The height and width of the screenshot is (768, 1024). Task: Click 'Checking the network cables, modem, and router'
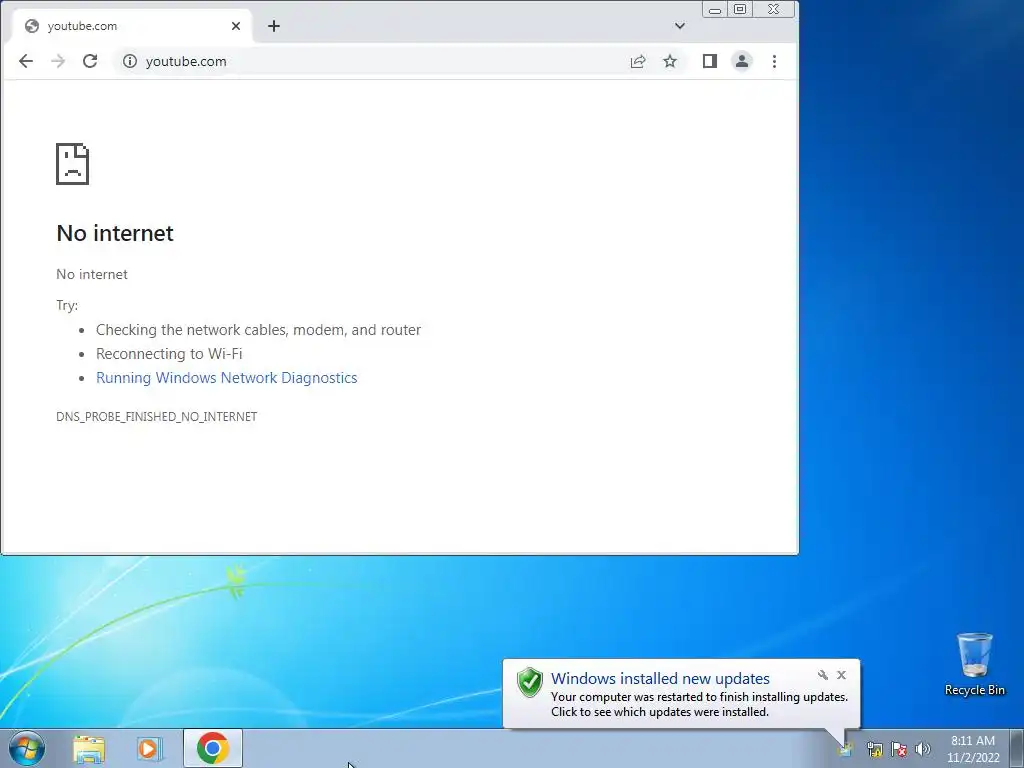click(259, 330)
